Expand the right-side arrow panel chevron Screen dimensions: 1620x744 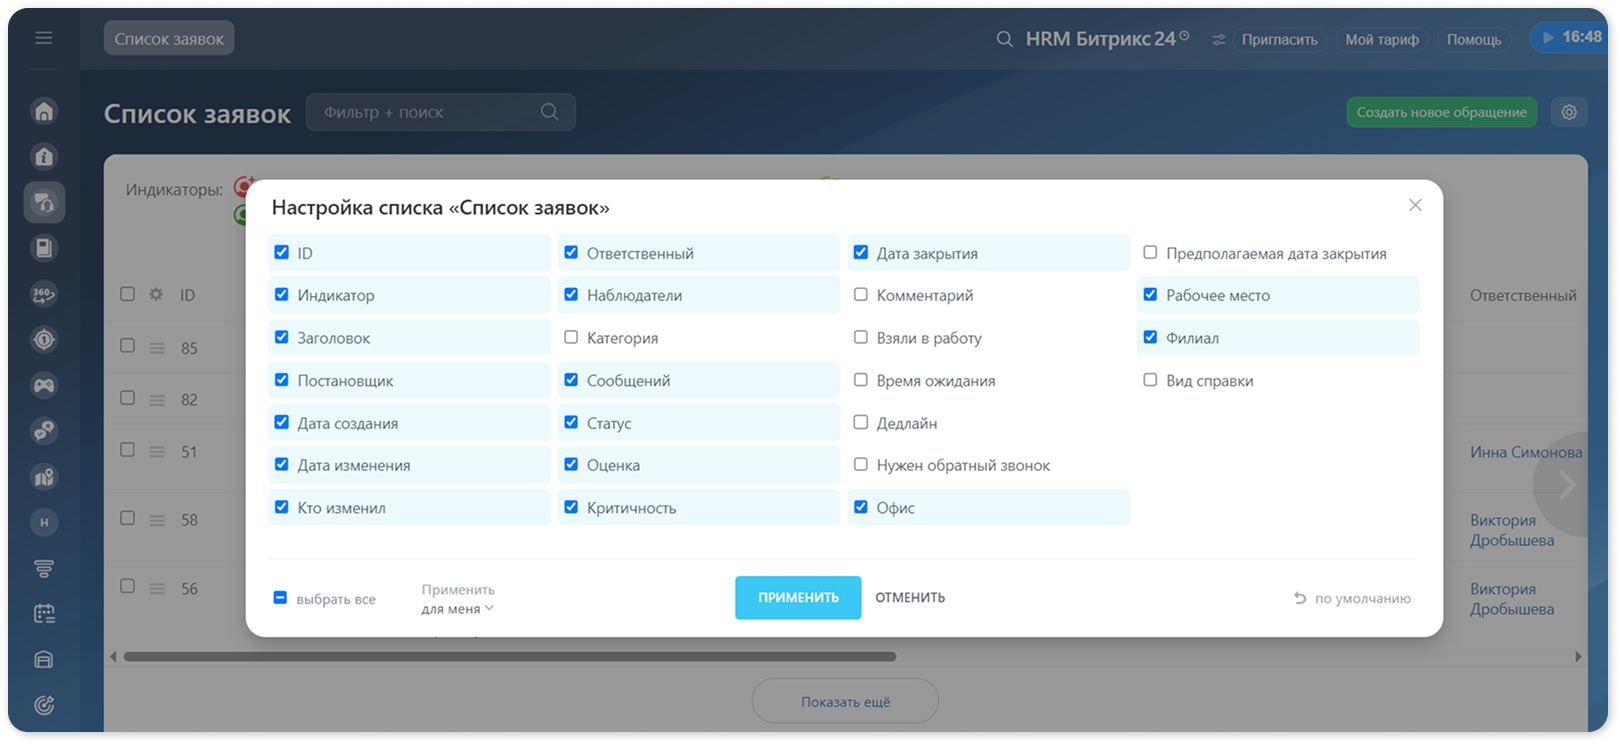[1567, 485]
